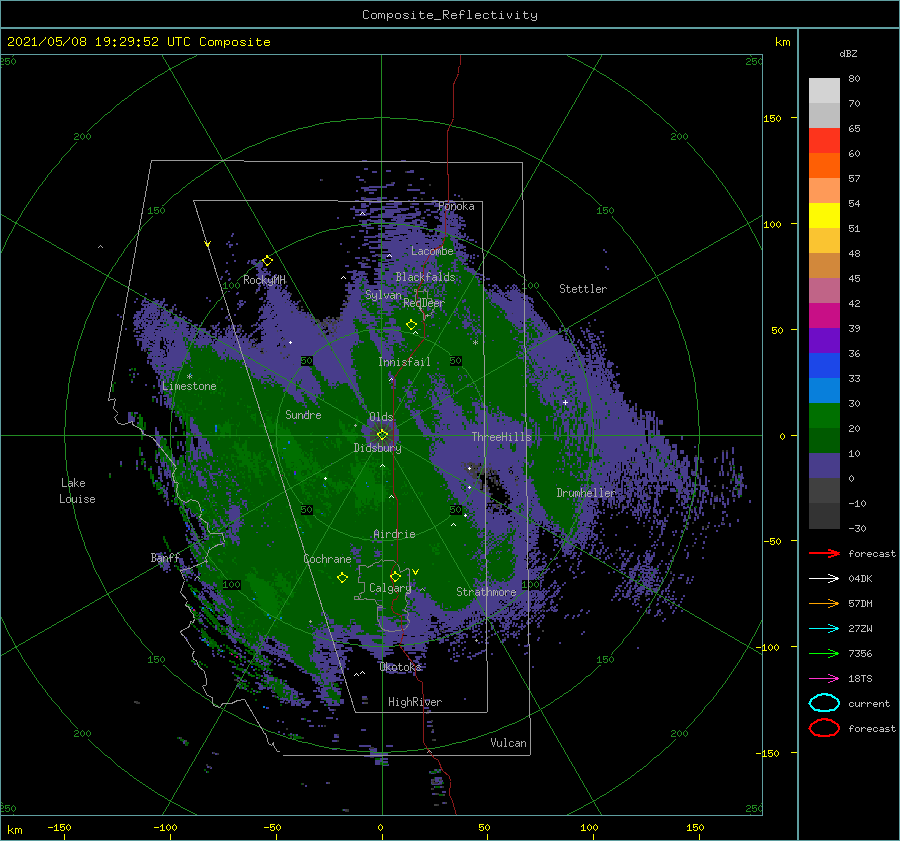Select the 80 dBZ light gray swatch

point(824,91)
